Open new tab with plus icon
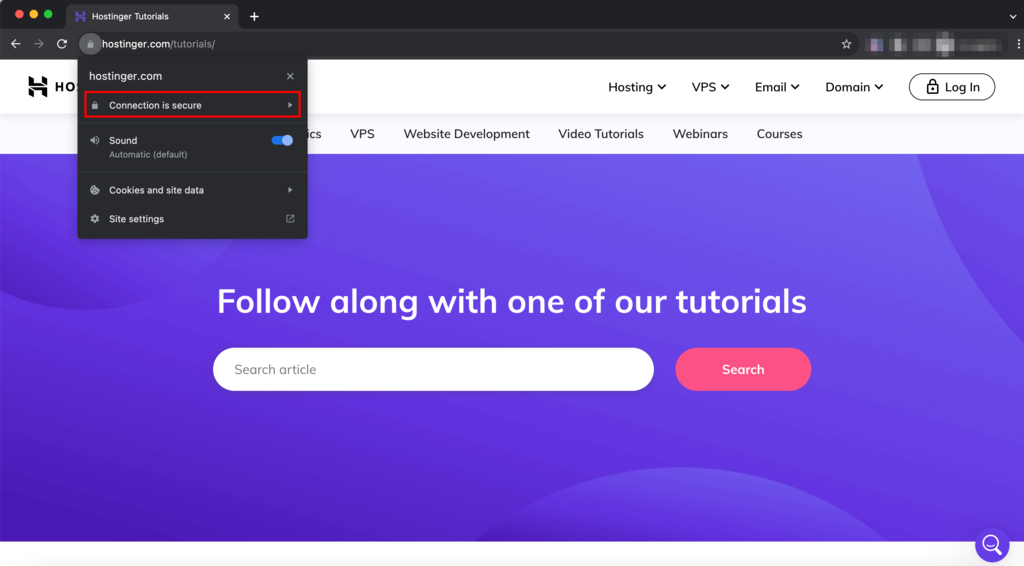This screenshot has width=1024, height=566. (254, 16)
